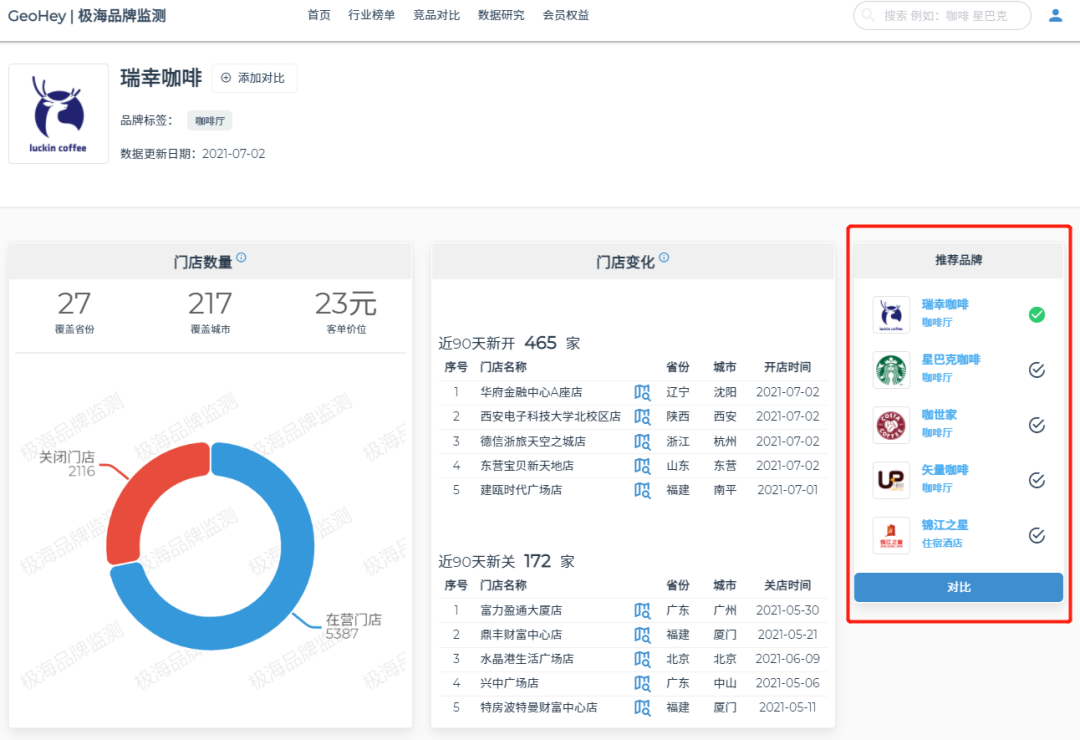Open 数据研究 menu item
The height and width of the screenshot is (740, 1080).
pos(501,15)
